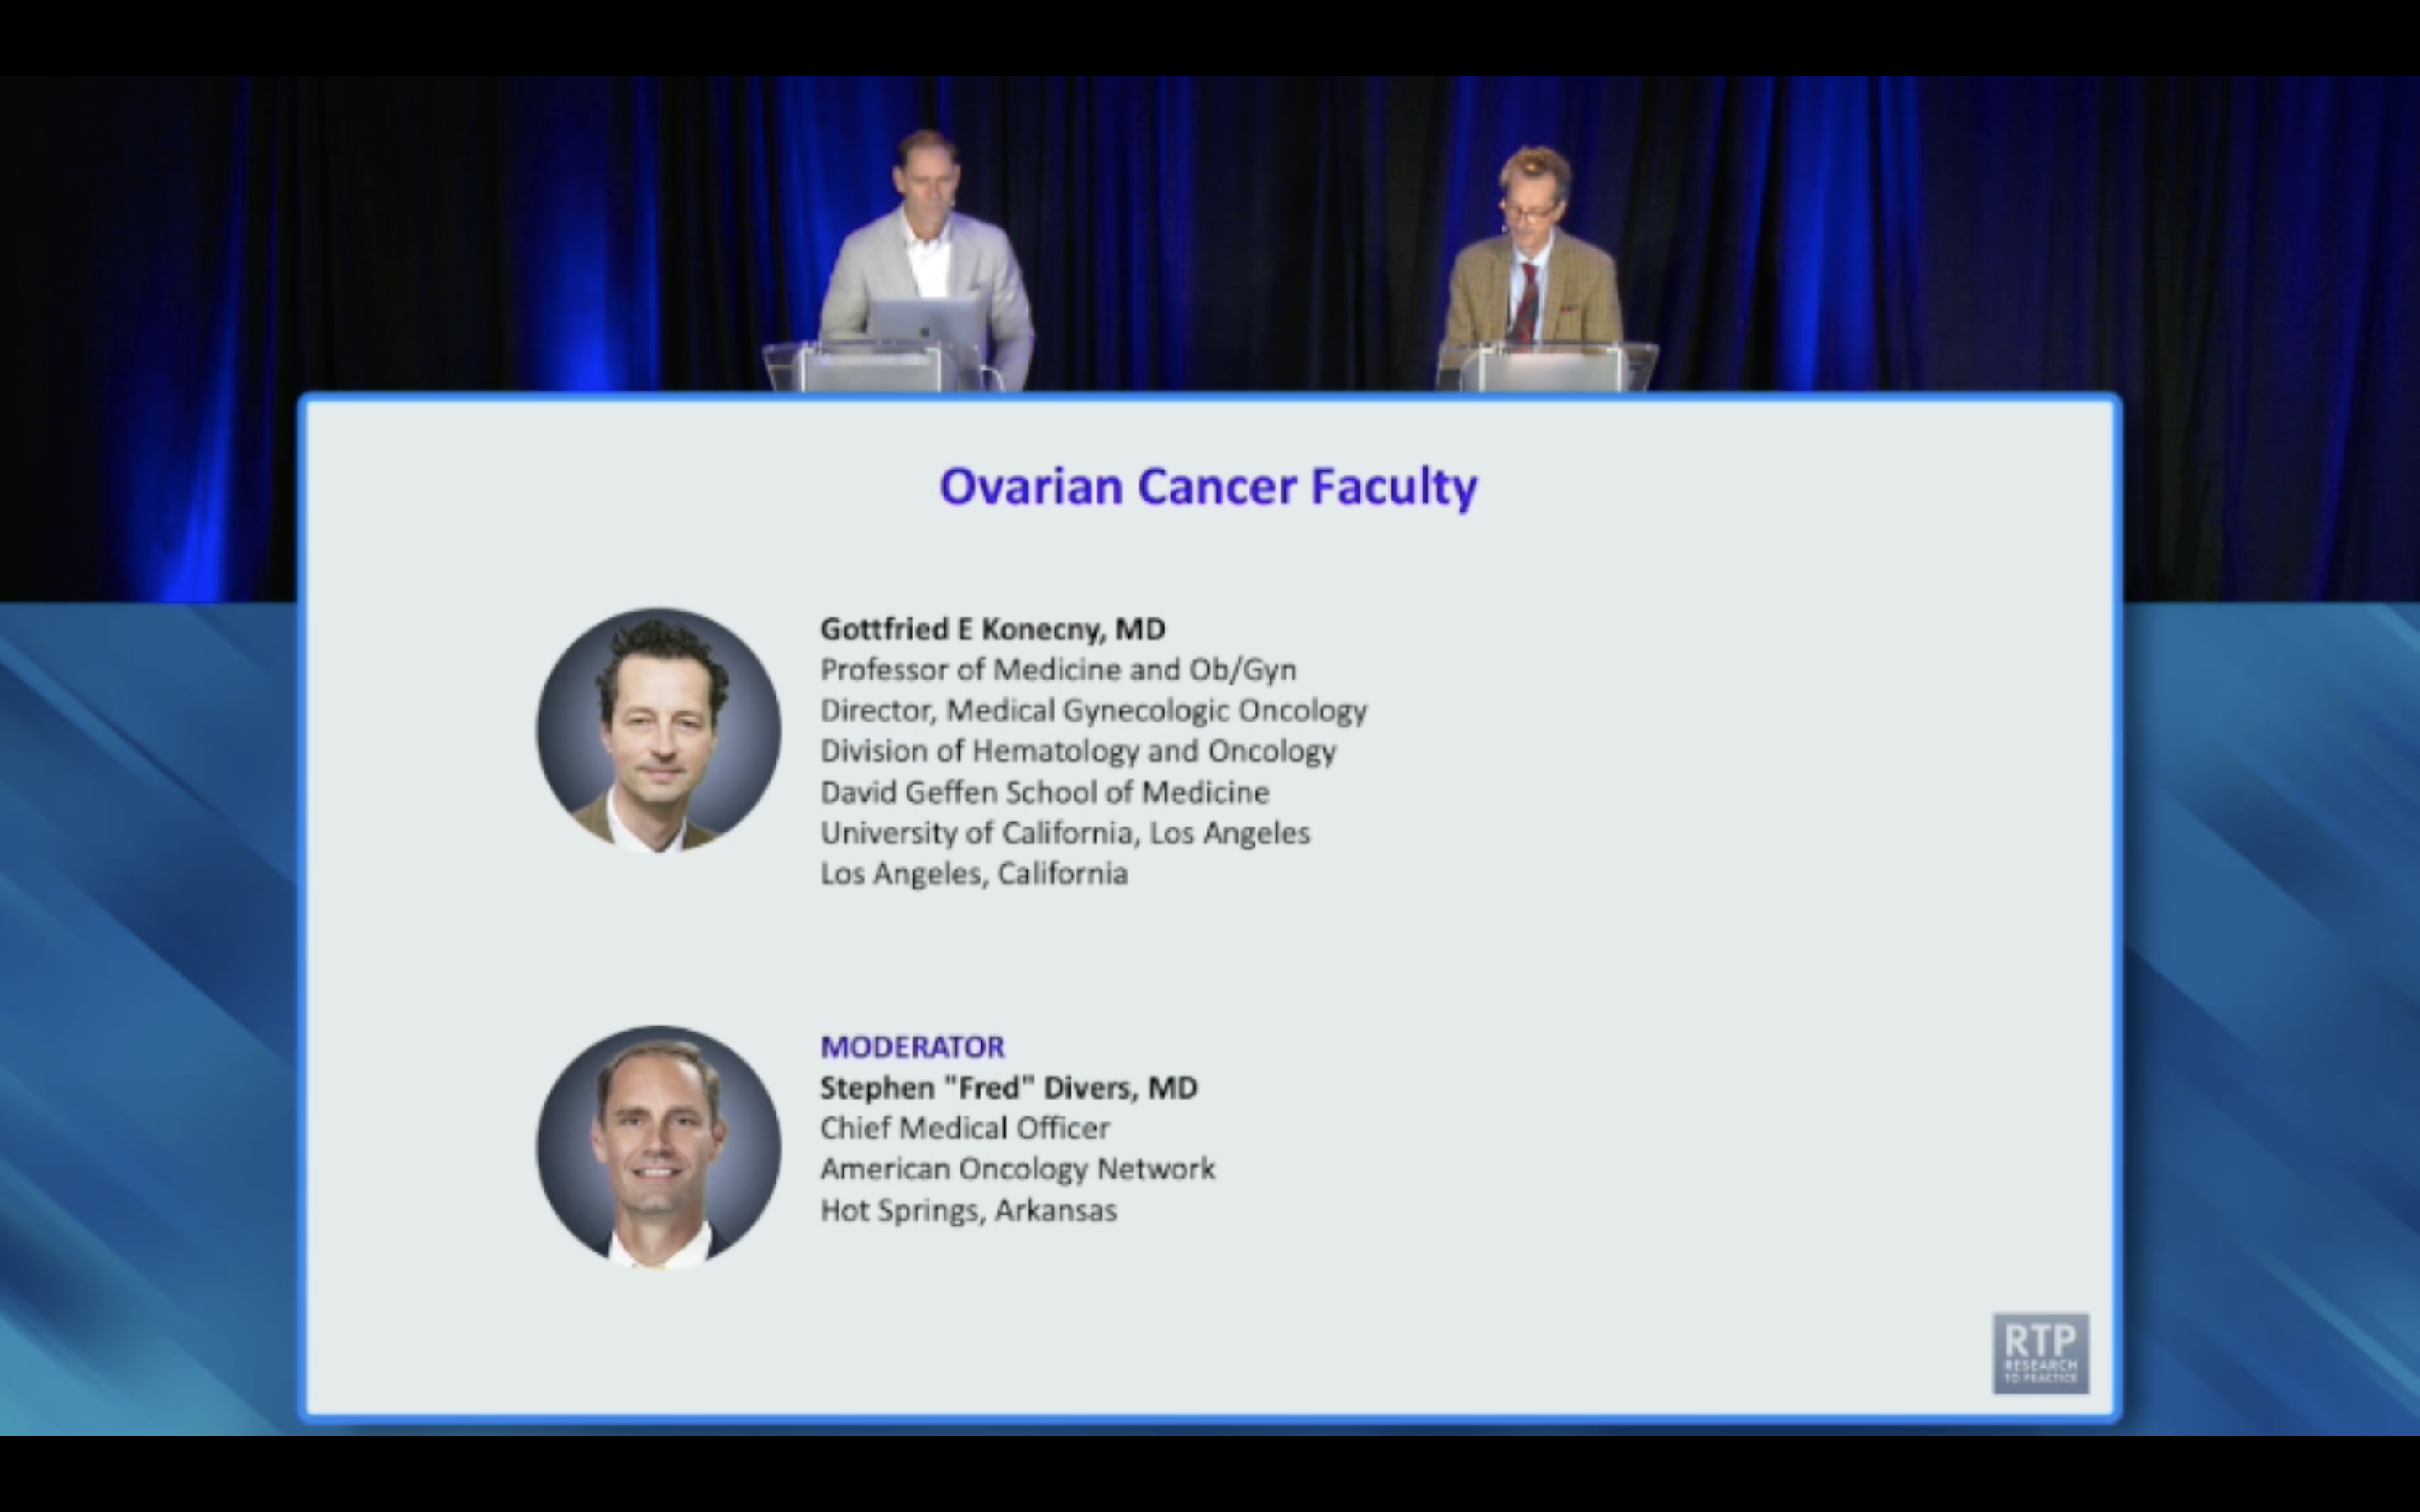Select the "Chief Medical Officer" title text

click(964, 1128)
